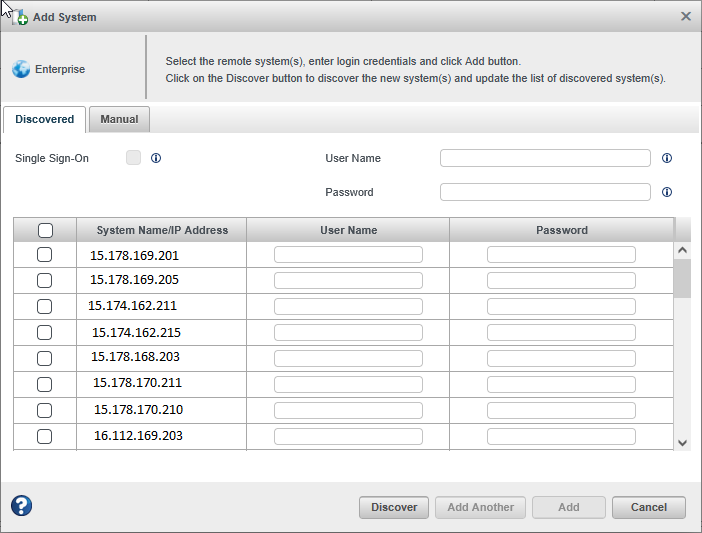Focus the top Password input field
Screen dimensions: 702x533
[545, 192]
